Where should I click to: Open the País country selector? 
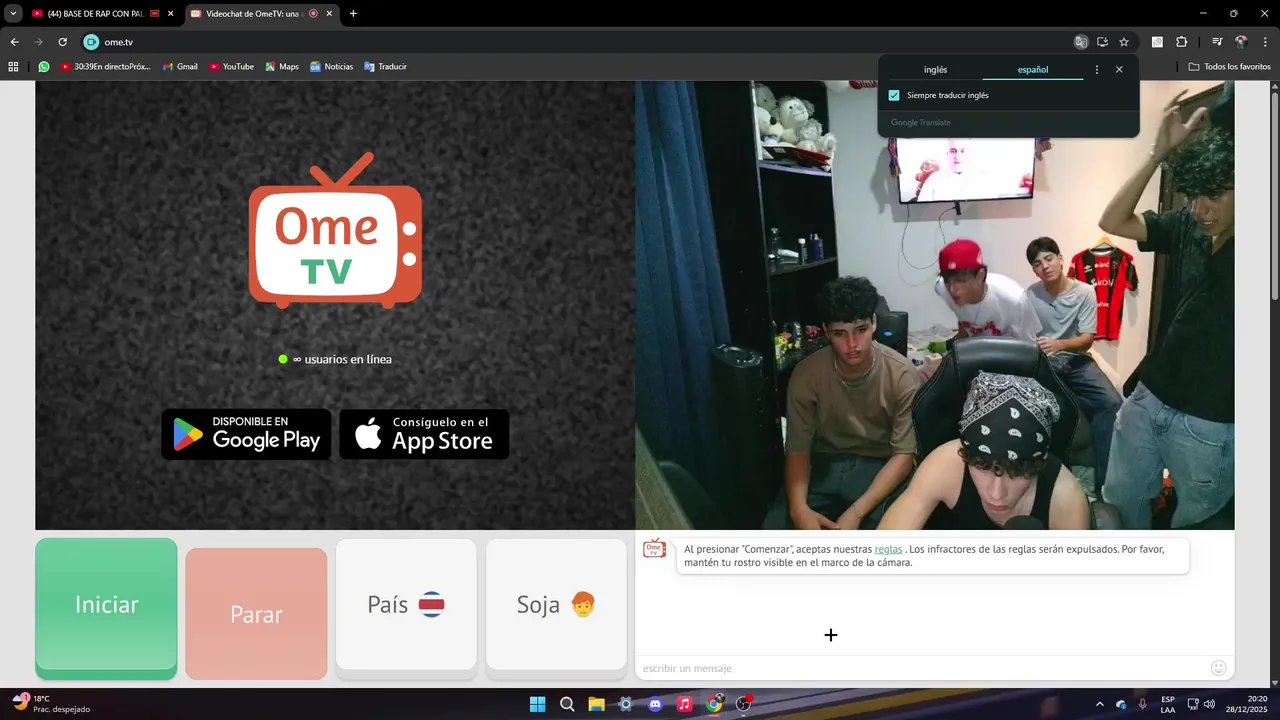[x=406, y=605]
